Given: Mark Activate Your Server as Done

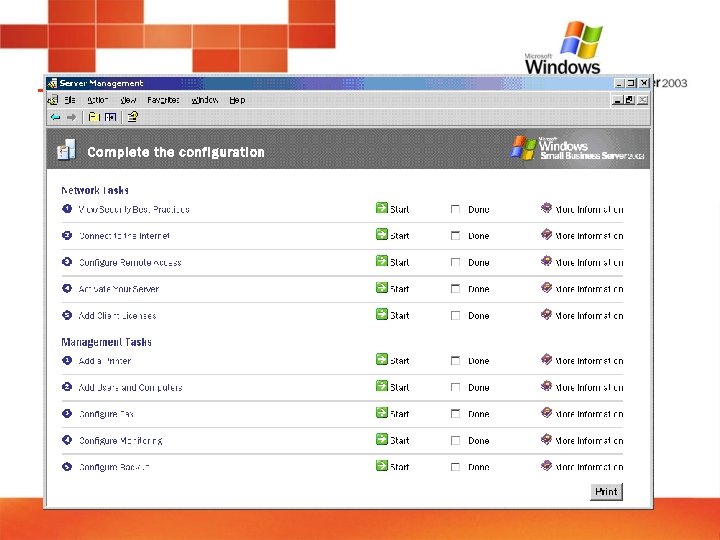Looking at the screenshot, I should 455,289.
